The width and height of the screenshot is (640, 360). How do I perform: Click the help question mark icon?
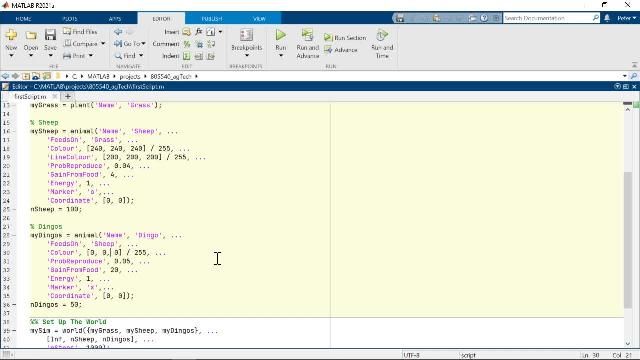click(484, 18)
